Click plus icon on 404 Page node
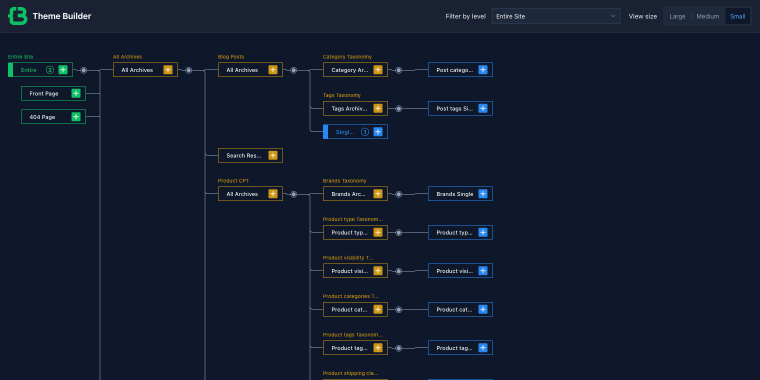Viewport: 760px width, 380px height. [x=76, y=117]
